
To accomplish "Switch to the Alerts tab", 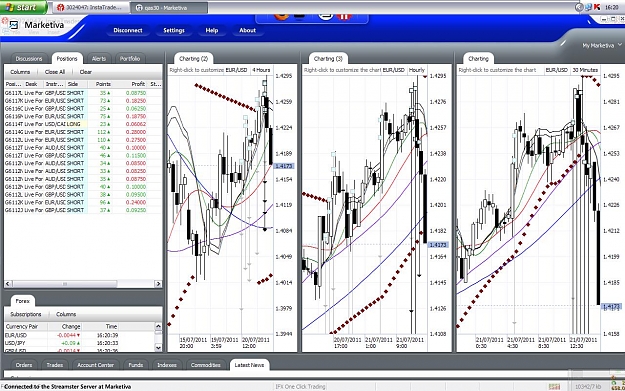I will point(99,59).
